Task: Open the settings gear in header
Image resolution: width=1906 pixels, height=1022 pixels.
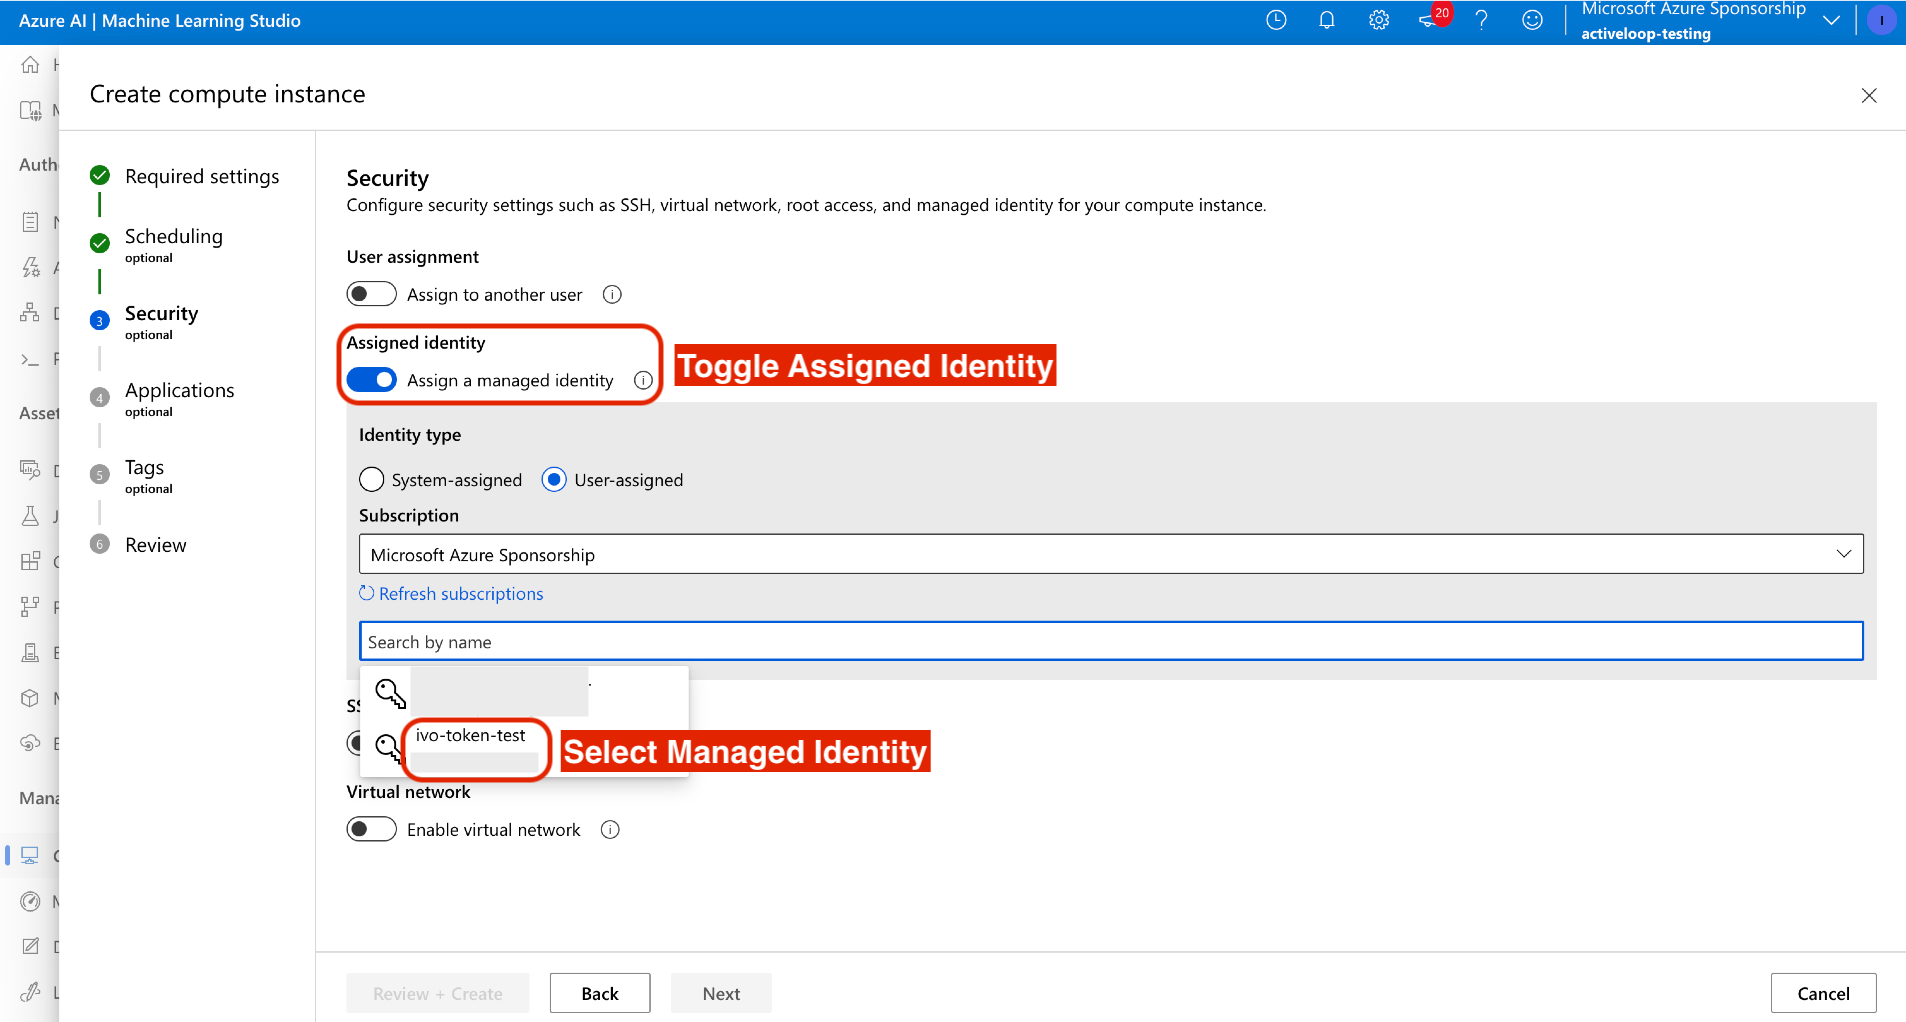Action: [1379, 20]
